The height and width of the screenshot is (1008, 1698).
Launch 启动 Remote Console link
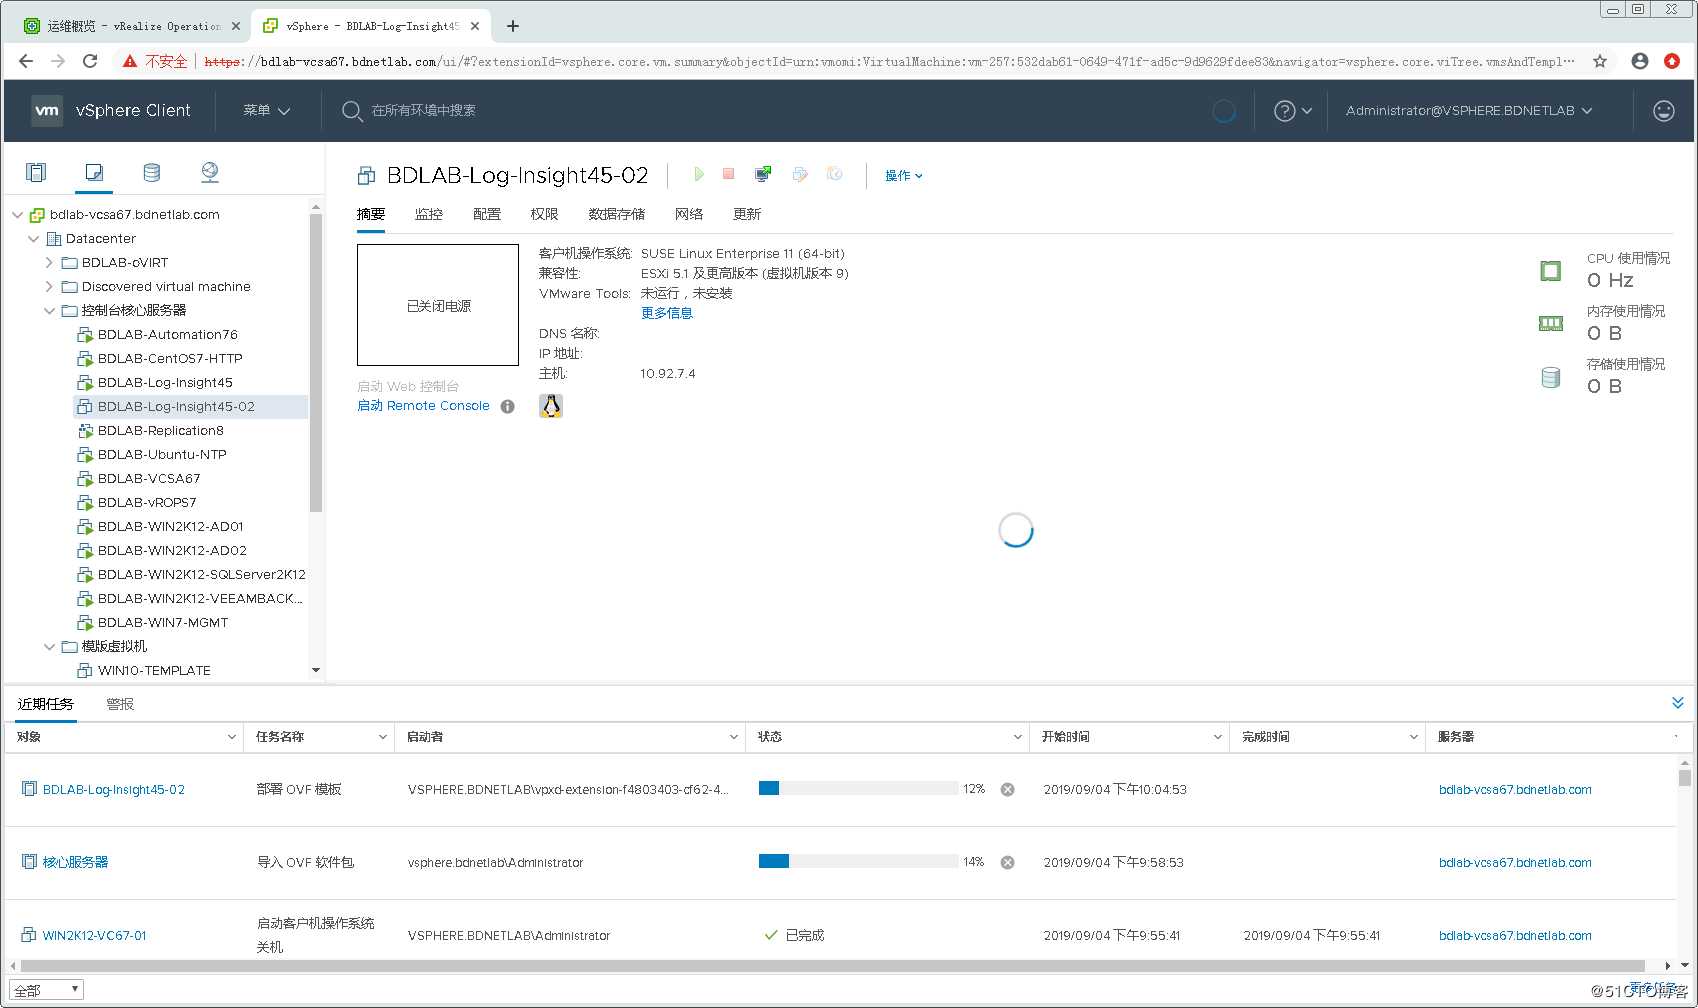(x=424, y=406)
